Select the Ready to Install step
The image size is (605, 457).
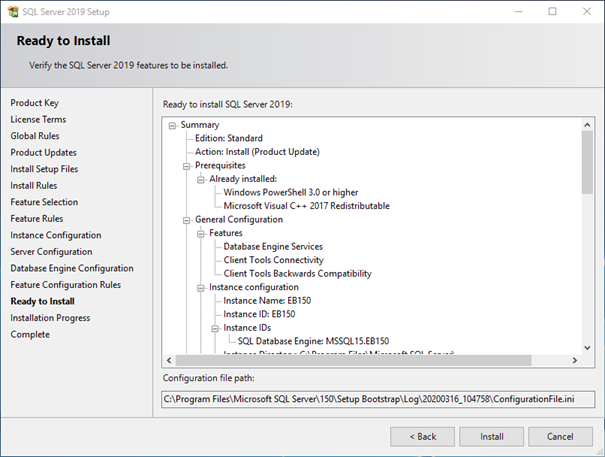click(42, 301)
